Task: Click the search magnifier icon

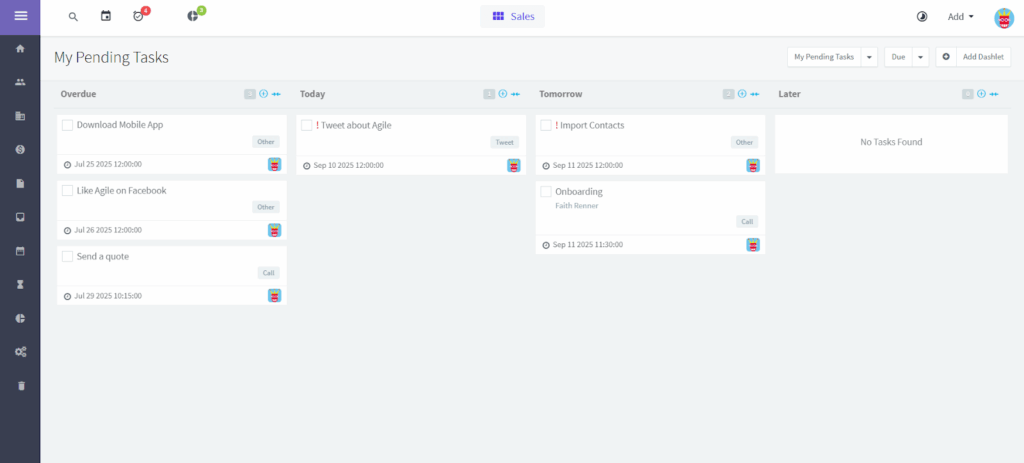Action: 73,17
